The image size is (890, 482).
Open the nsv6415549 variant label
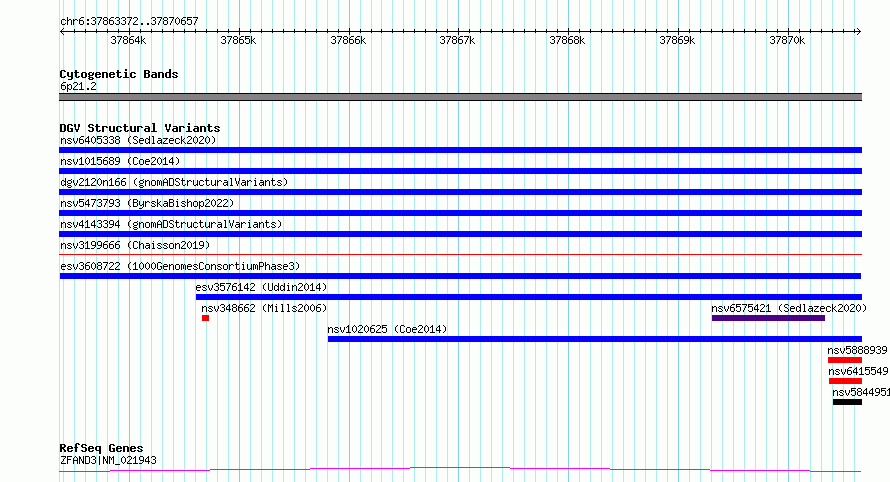858,371
